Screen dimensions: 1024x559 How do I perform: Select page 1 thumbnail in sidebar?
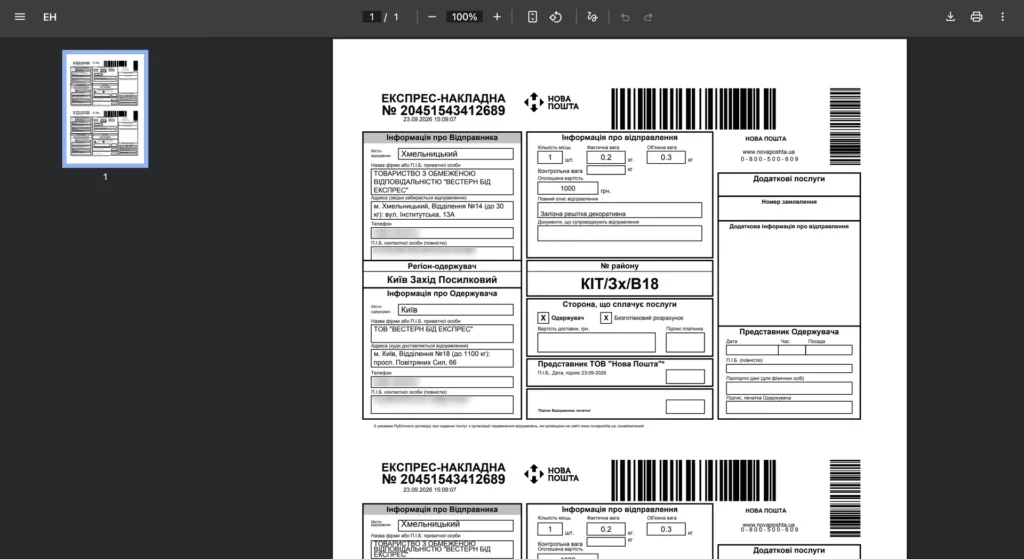[x=105, y=109]
